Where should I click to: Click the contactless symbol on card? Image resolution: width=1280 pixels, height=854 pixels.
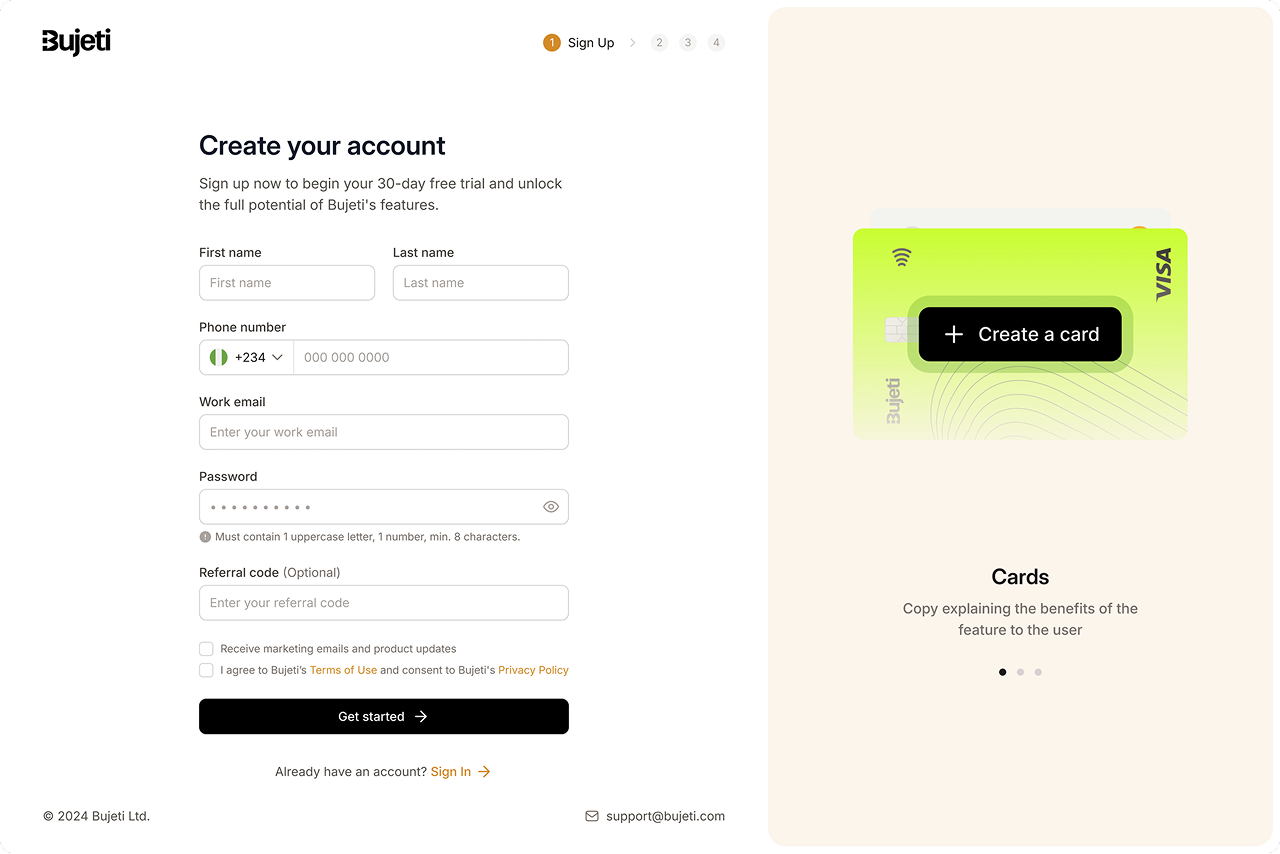[x=902, y=257]
